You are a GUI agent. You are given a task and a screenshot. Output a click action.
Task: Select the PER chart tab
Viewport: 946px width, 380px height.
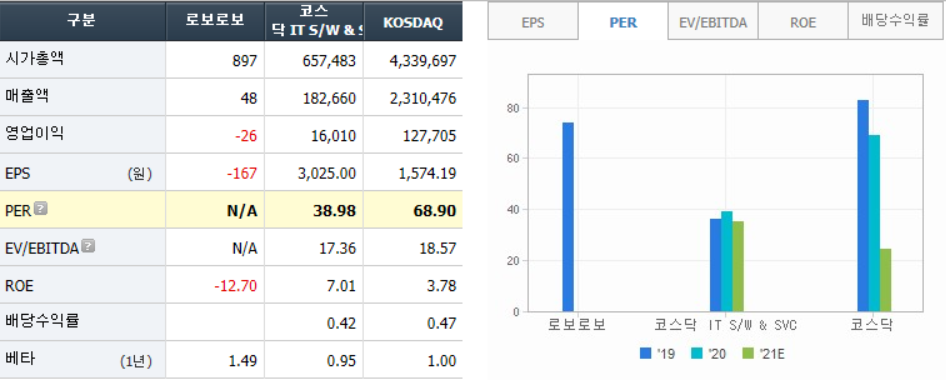point(623,22)
